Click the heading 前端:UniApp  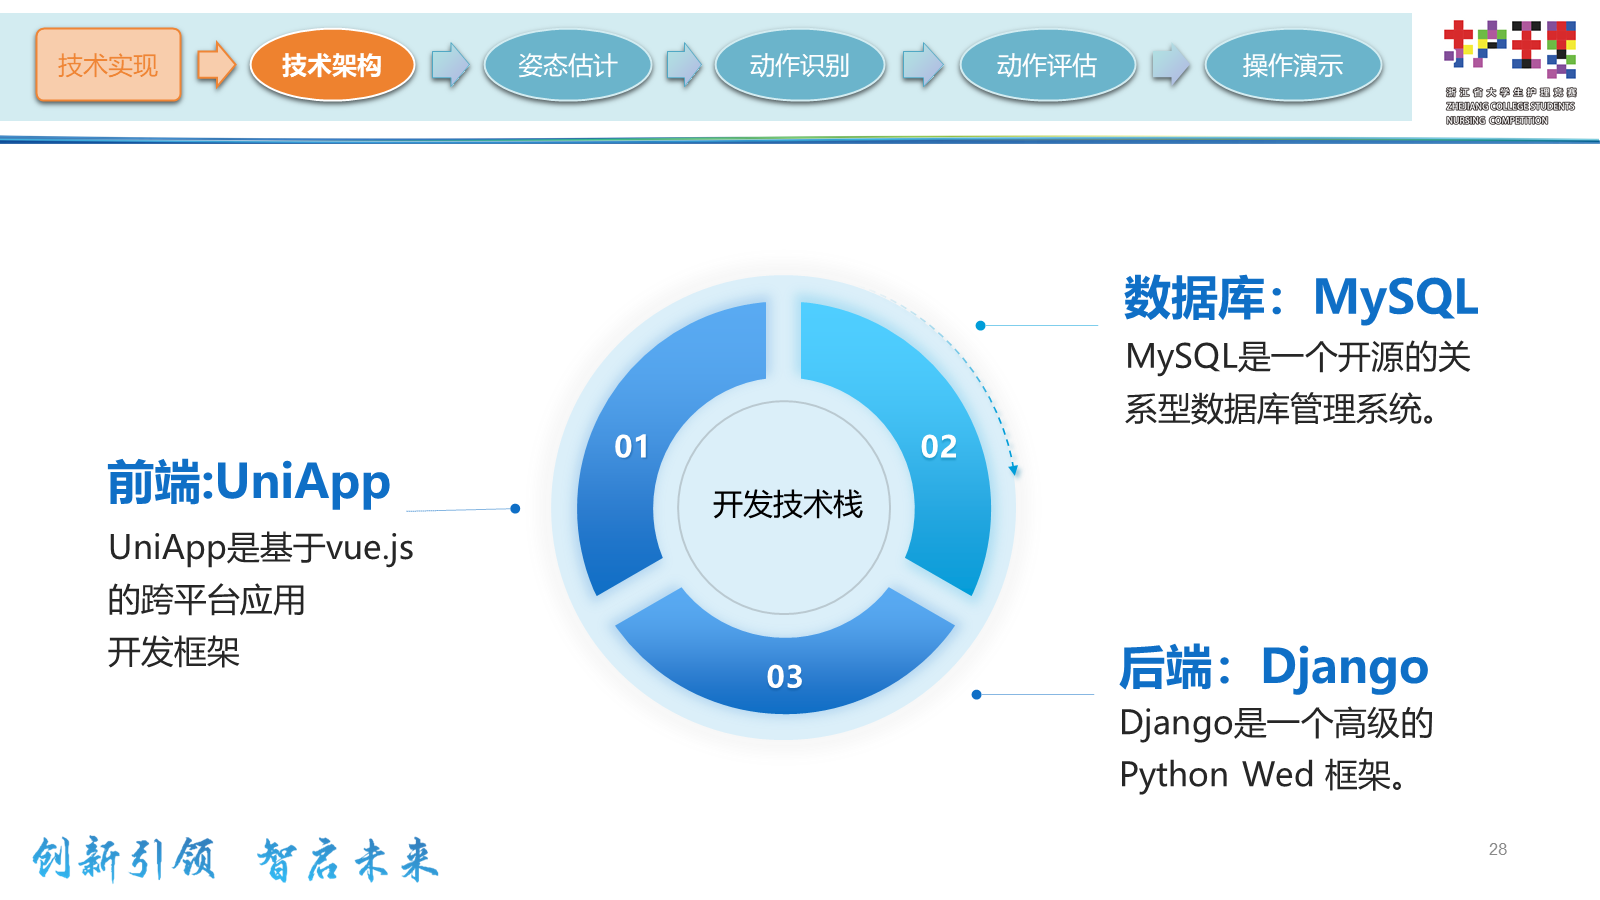pyautogui.click(x=249, y=482)
